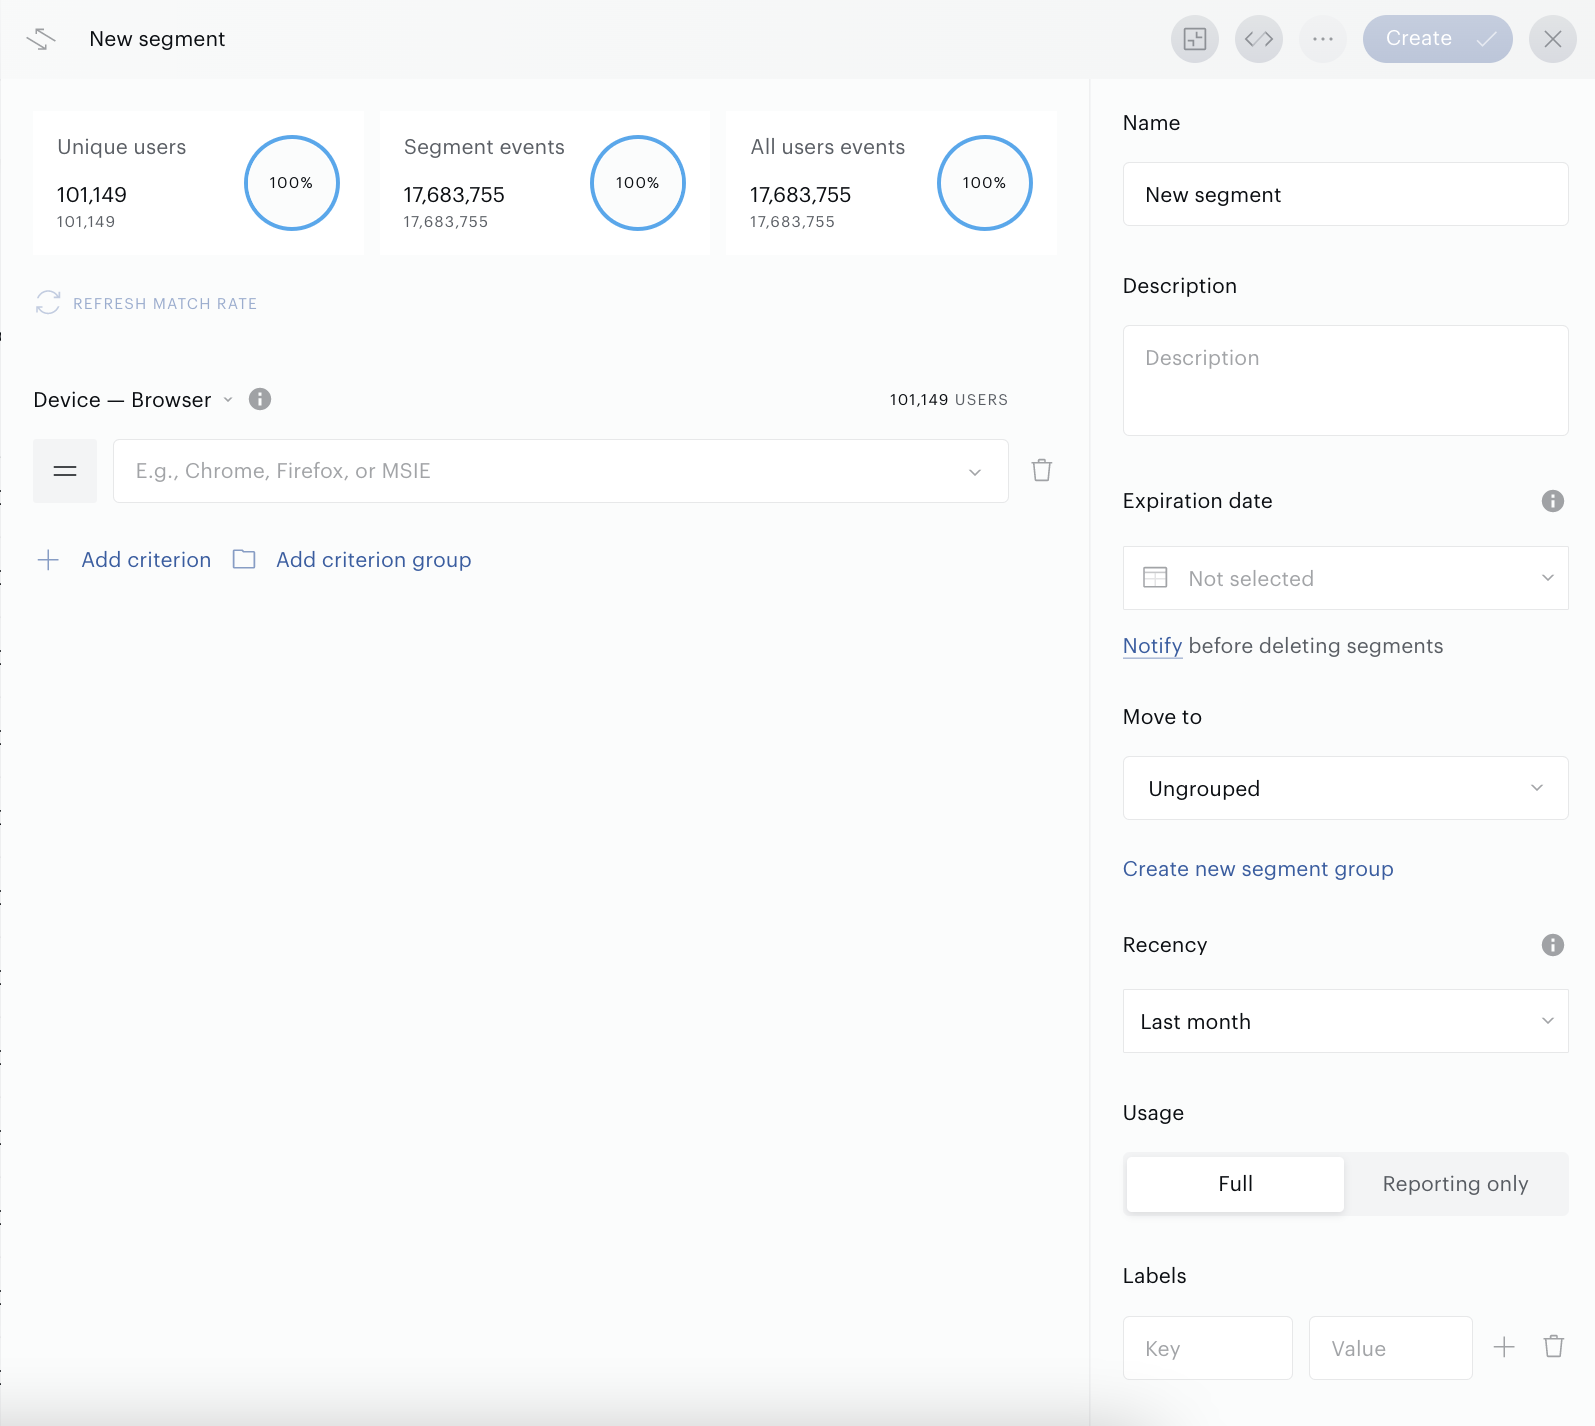The image size is (1595, 1426).
Task: Delete the Browser criterion with trash icon
Action: 1042,470
